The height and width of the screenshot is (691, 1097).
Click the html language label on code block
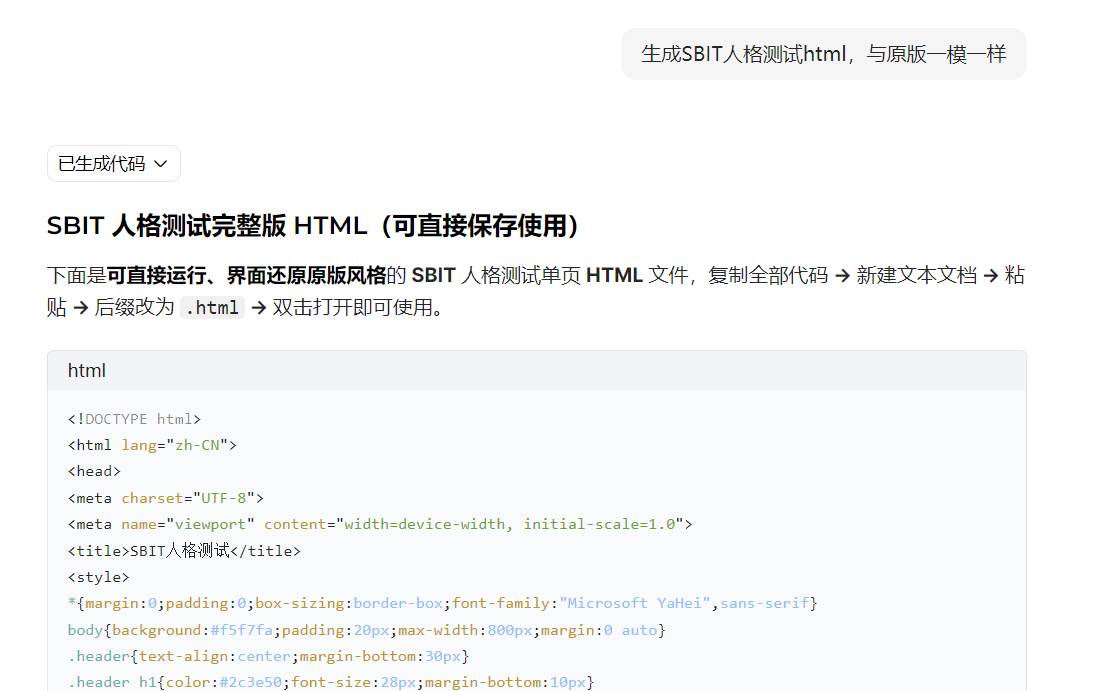coord(87,371)
